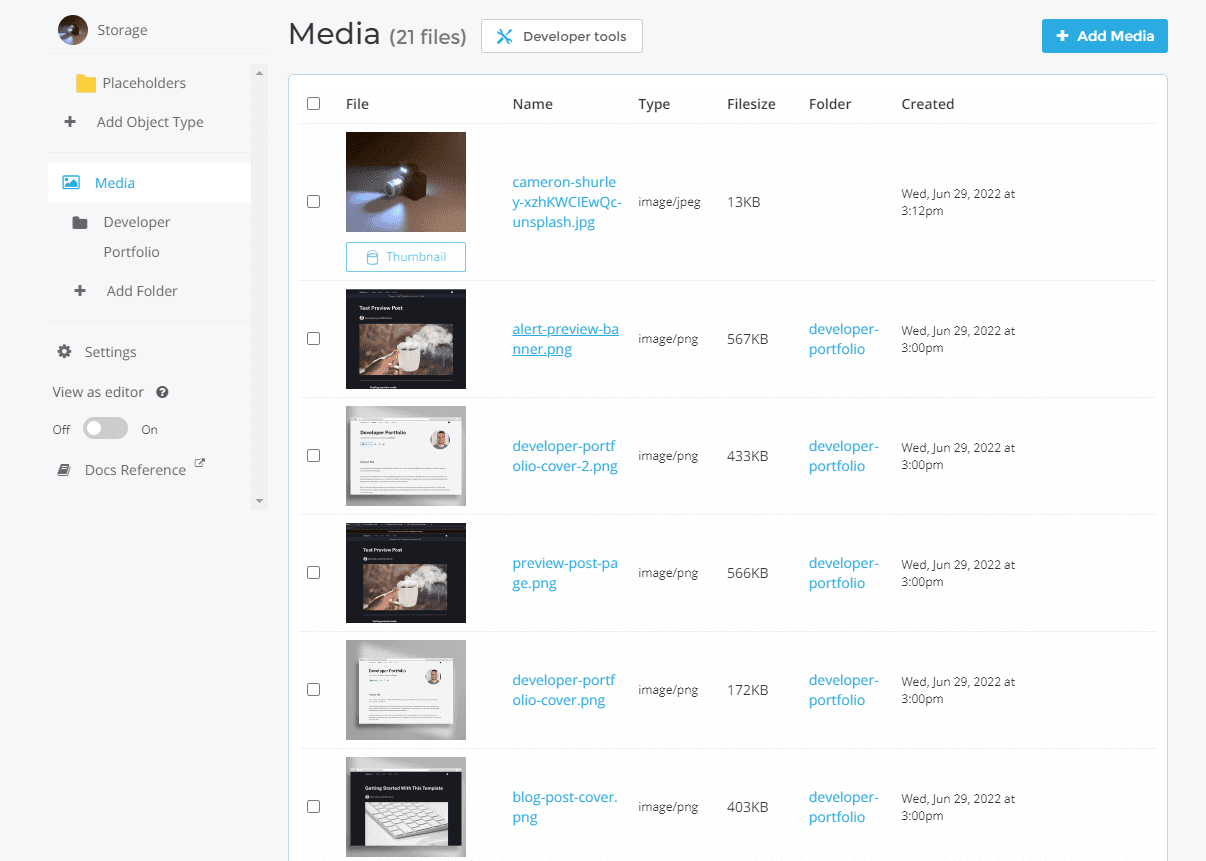Click thumbnail of alert-preview-banner.png
This screenshot has height=861, width=1206.
tap(406, 339)
